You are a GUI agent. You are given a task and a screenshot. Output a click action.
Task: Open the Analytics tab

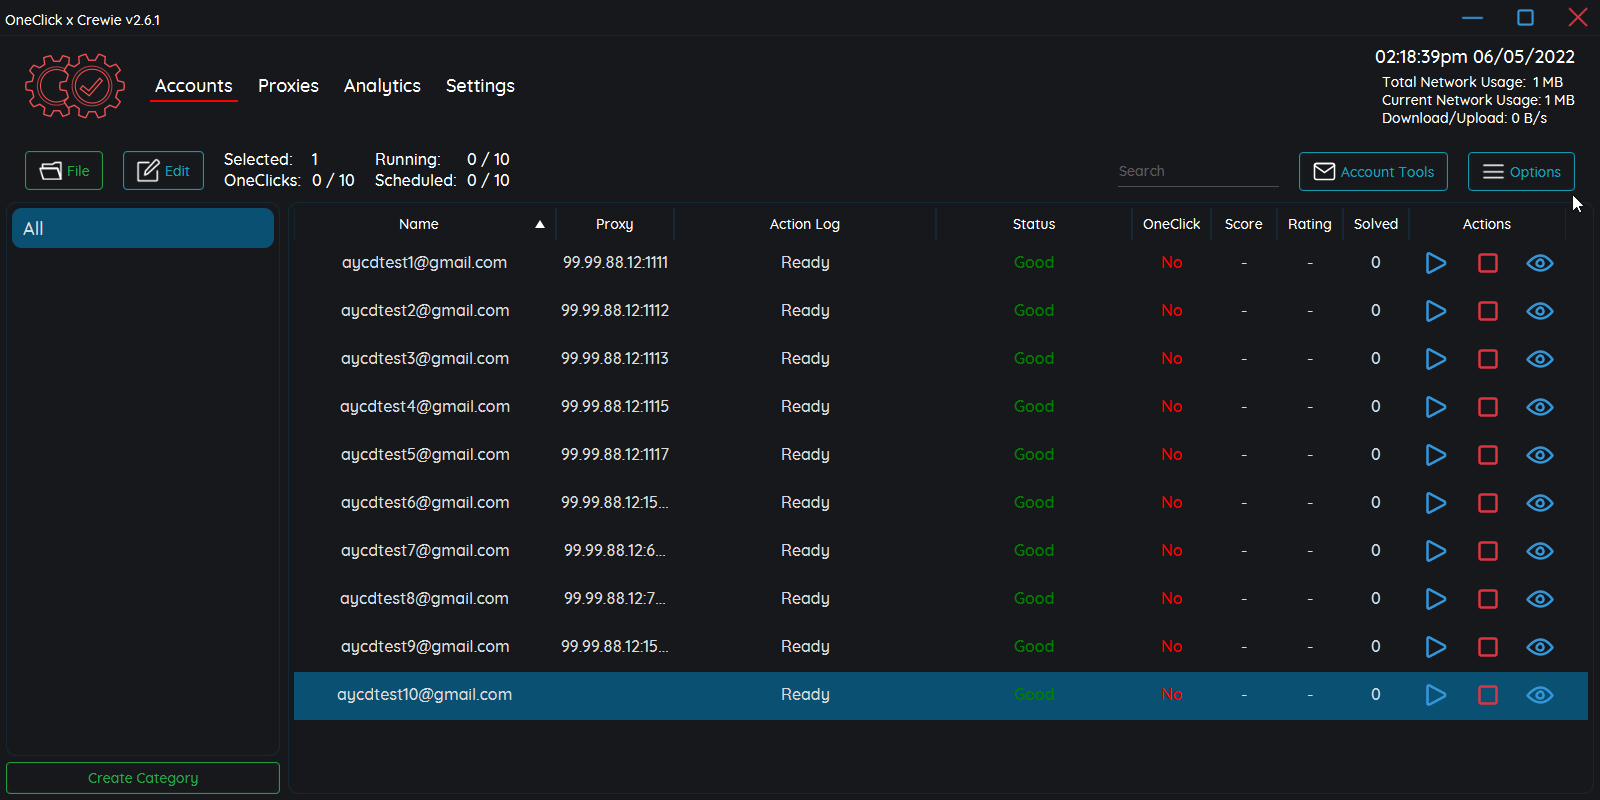pos(382,86)
